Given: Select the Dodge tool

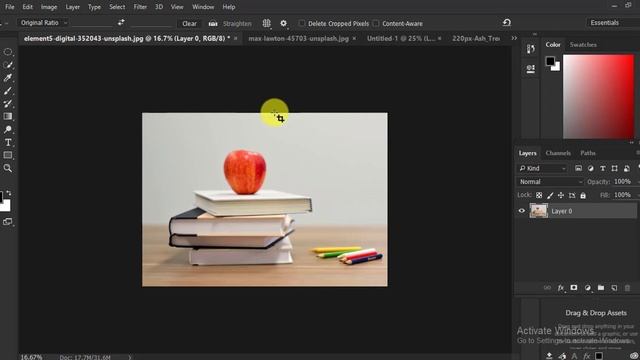Looking at the screenshot, I should pos(8,129).
